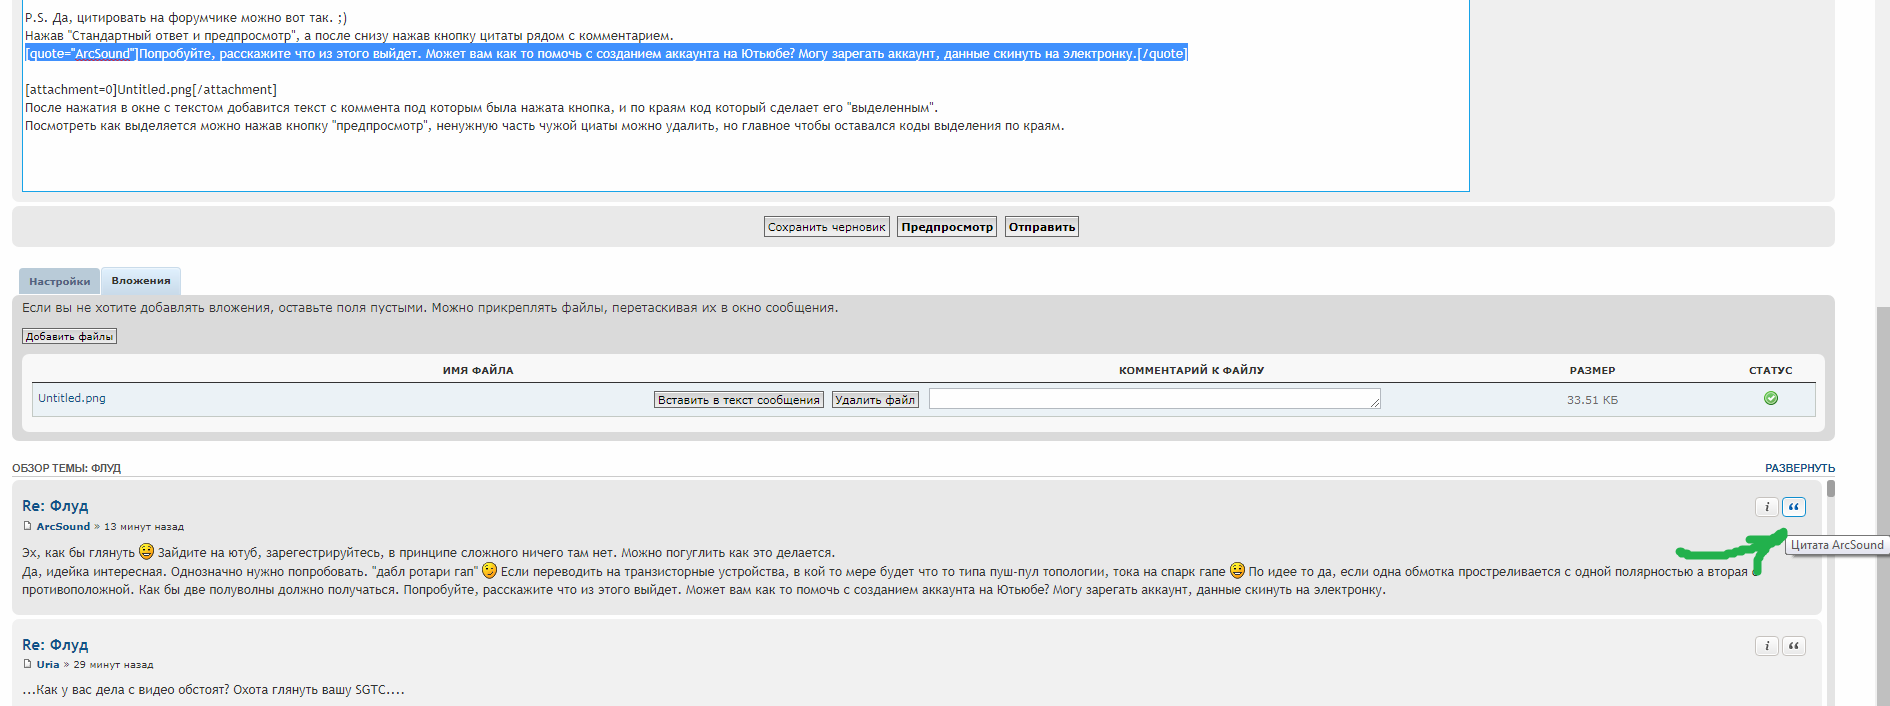Click the Удалить файл button
Screen dimensions: 1890x706
tap(875, 400)
